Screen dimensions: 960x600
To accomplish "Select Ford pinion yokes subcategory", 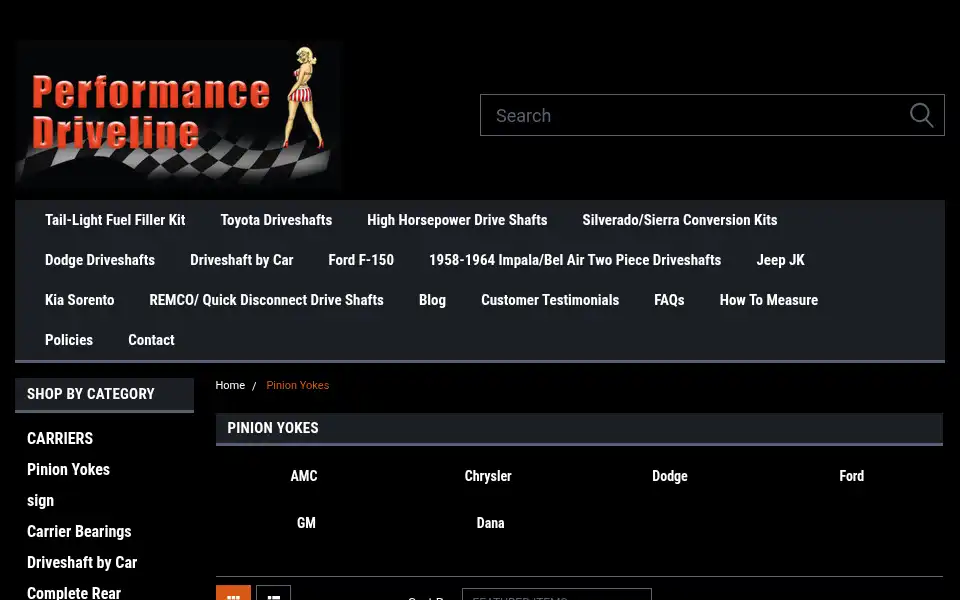I will point(852,476).
